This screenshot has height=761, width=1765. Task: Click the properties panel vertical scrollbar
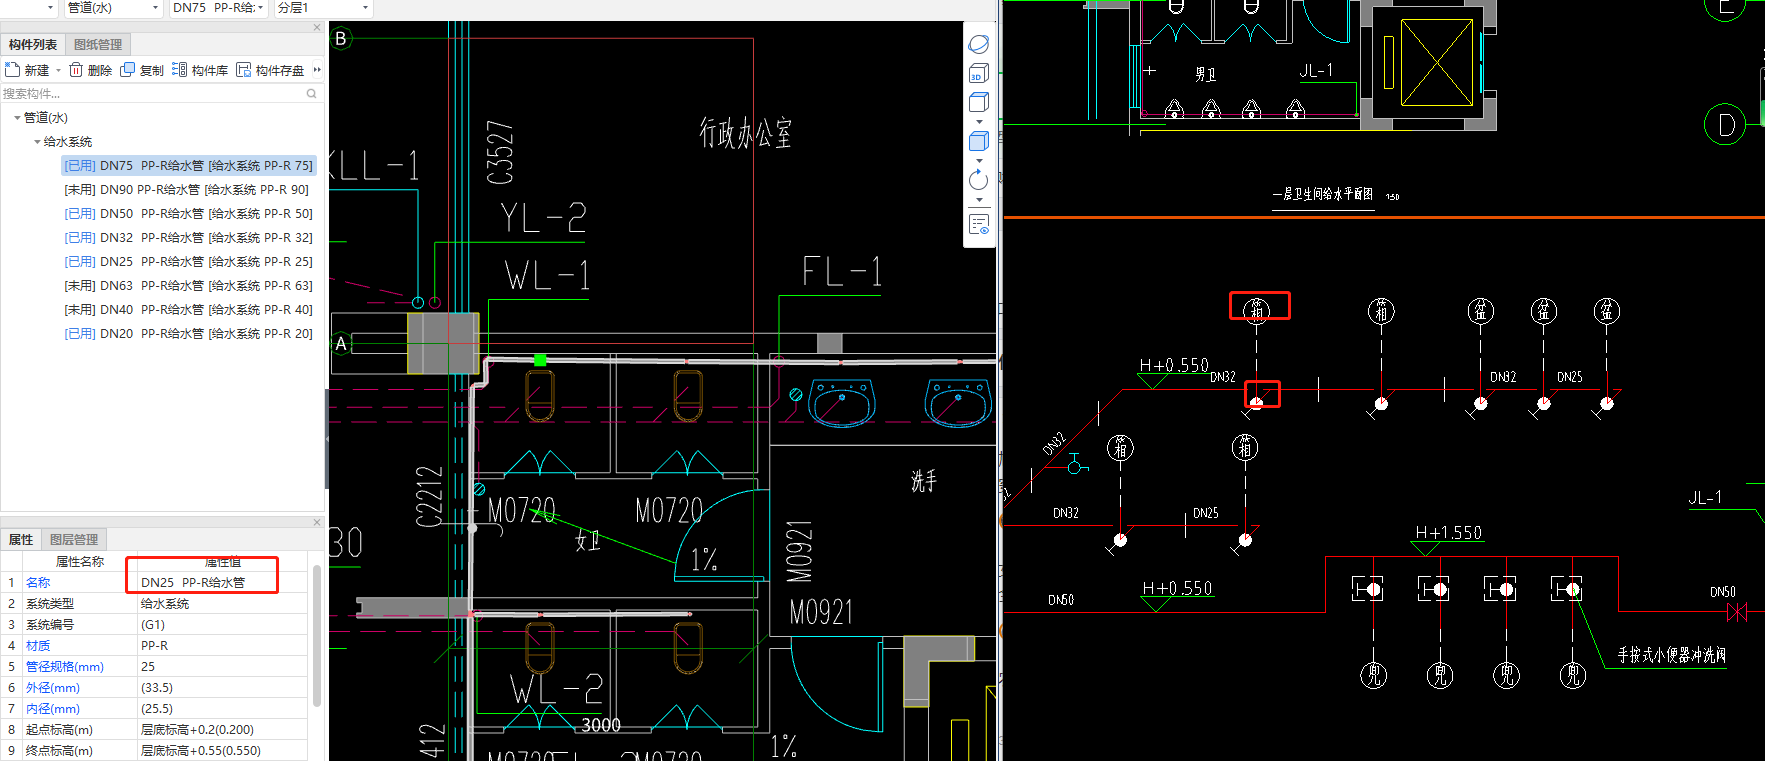coord(317,635)
